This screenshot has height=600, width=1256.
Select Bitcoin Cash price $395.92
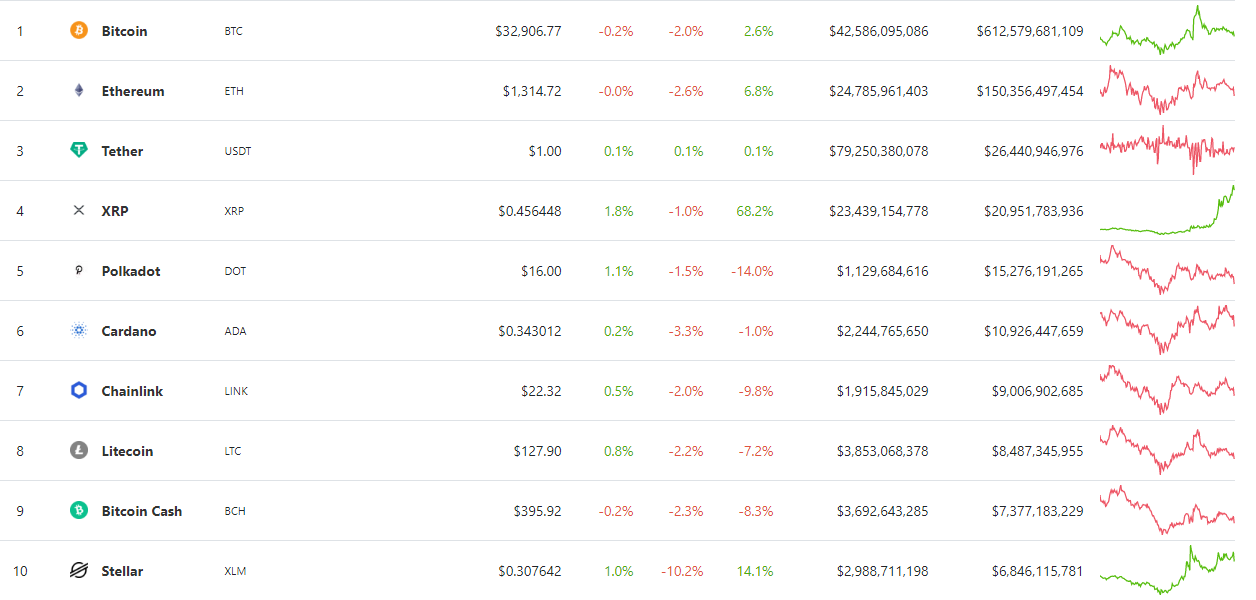[538, 511]
